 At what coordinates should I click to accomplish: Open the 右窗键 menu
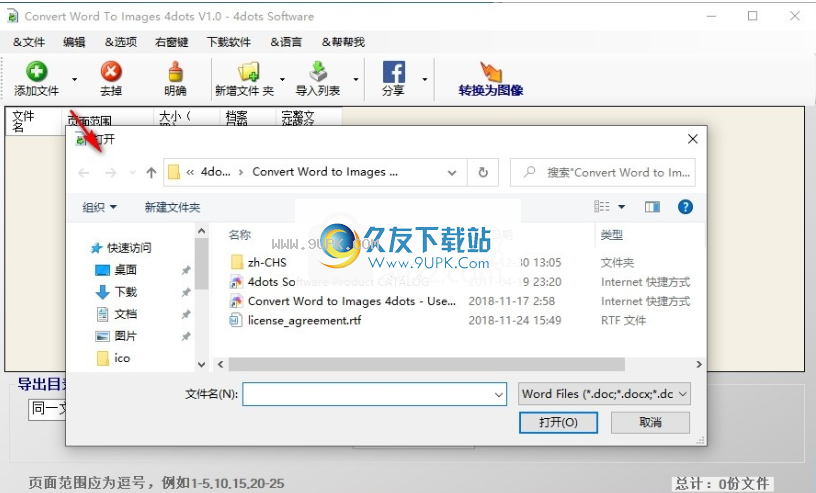(172, 42)
